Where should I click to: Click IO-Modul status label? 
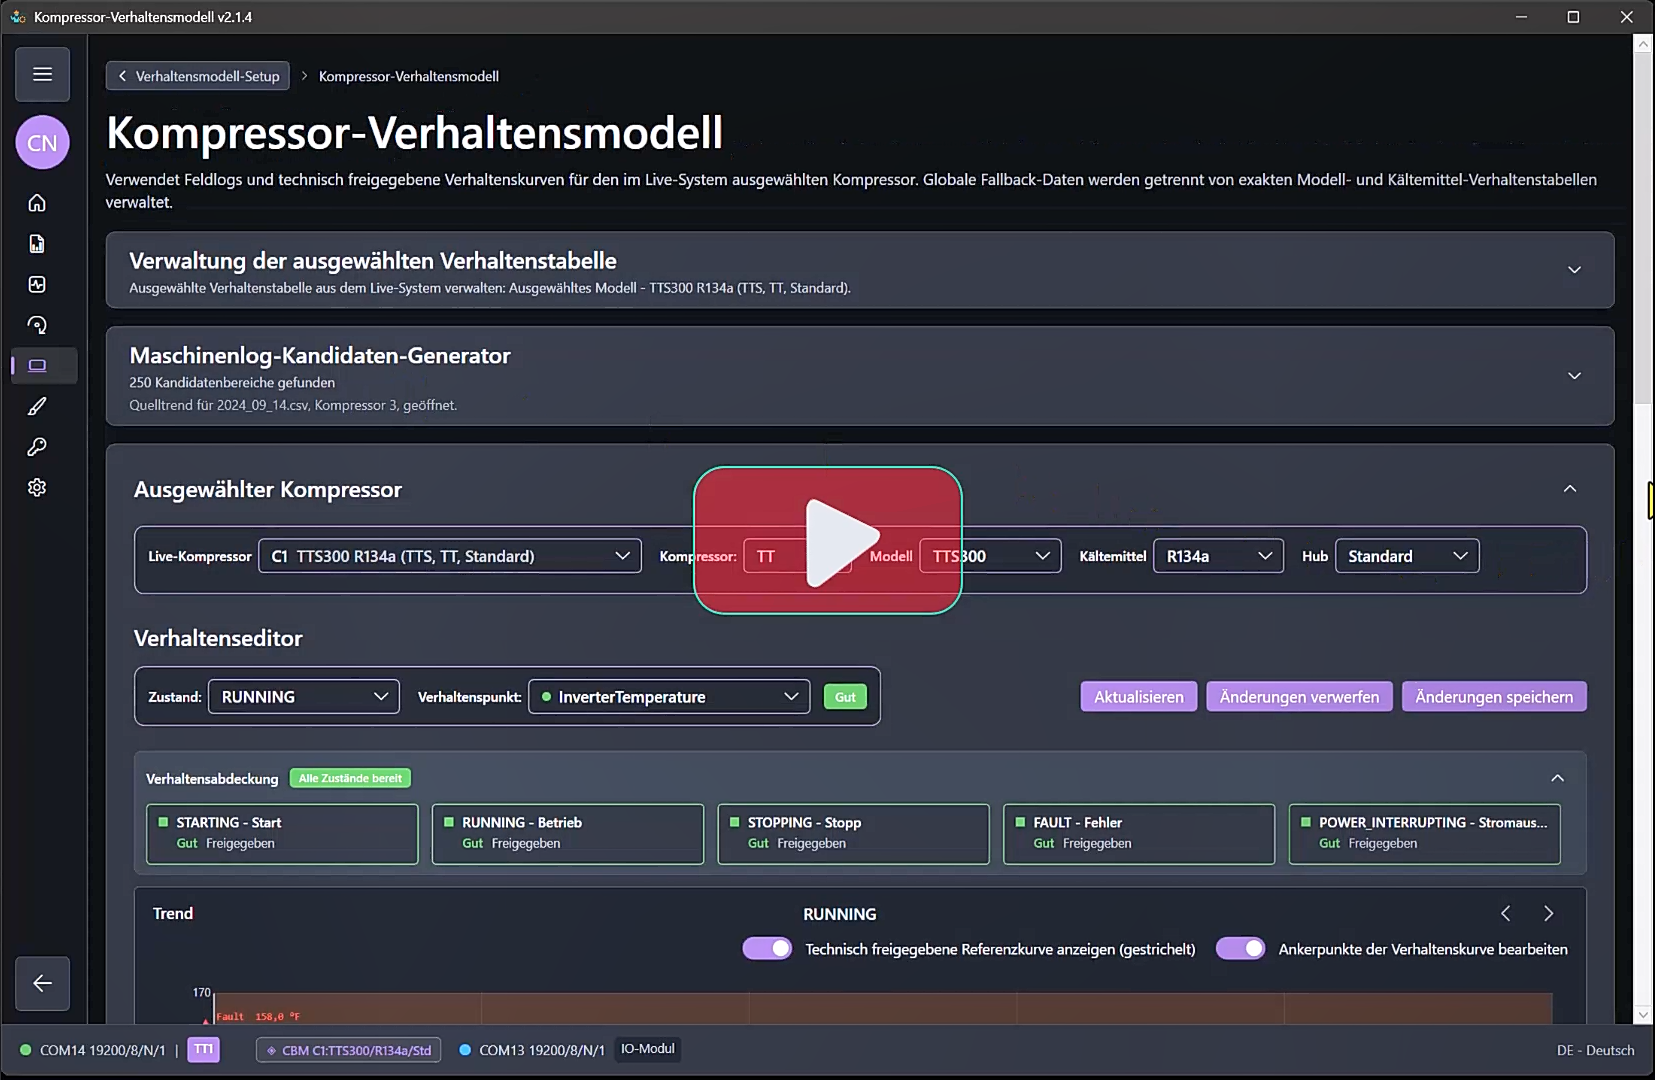(648, 1049)
